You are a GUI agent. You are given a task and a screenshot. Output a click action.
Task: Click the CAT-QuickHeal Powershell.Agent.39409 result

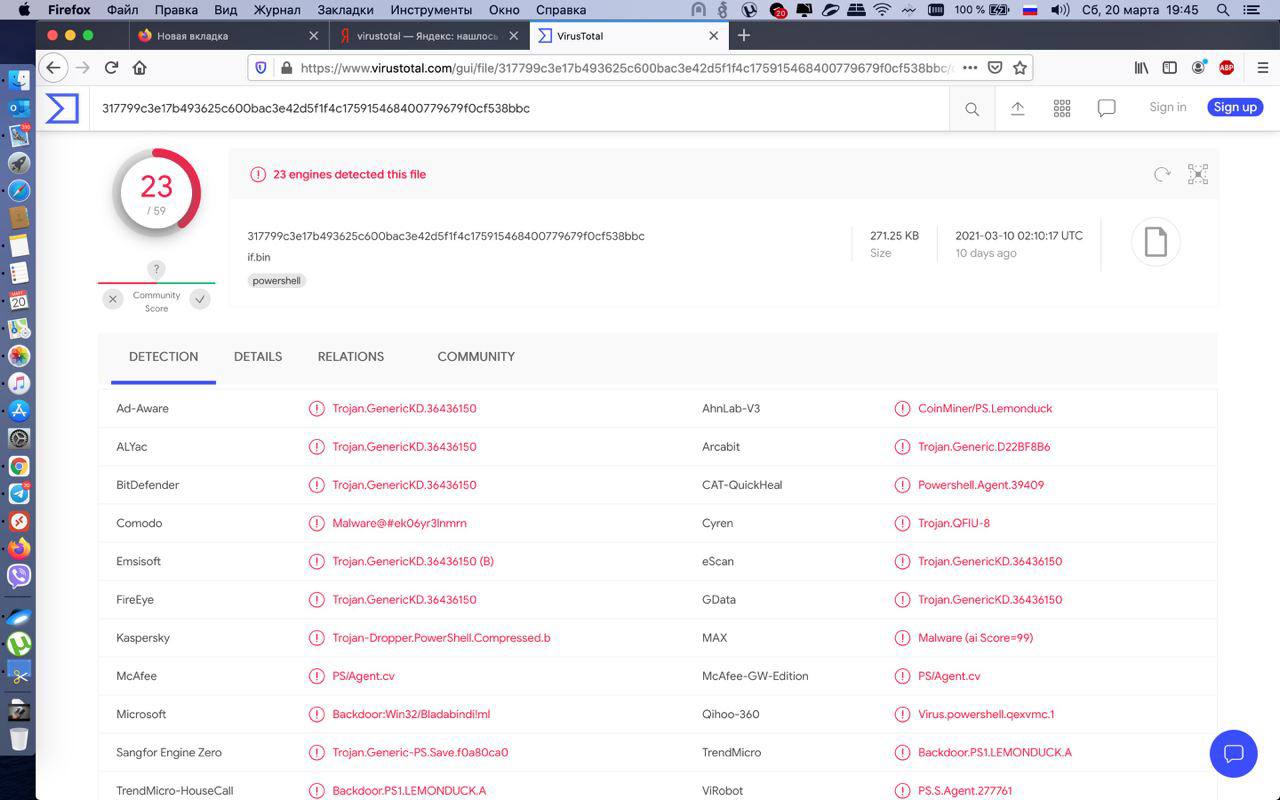coord(981,485)
